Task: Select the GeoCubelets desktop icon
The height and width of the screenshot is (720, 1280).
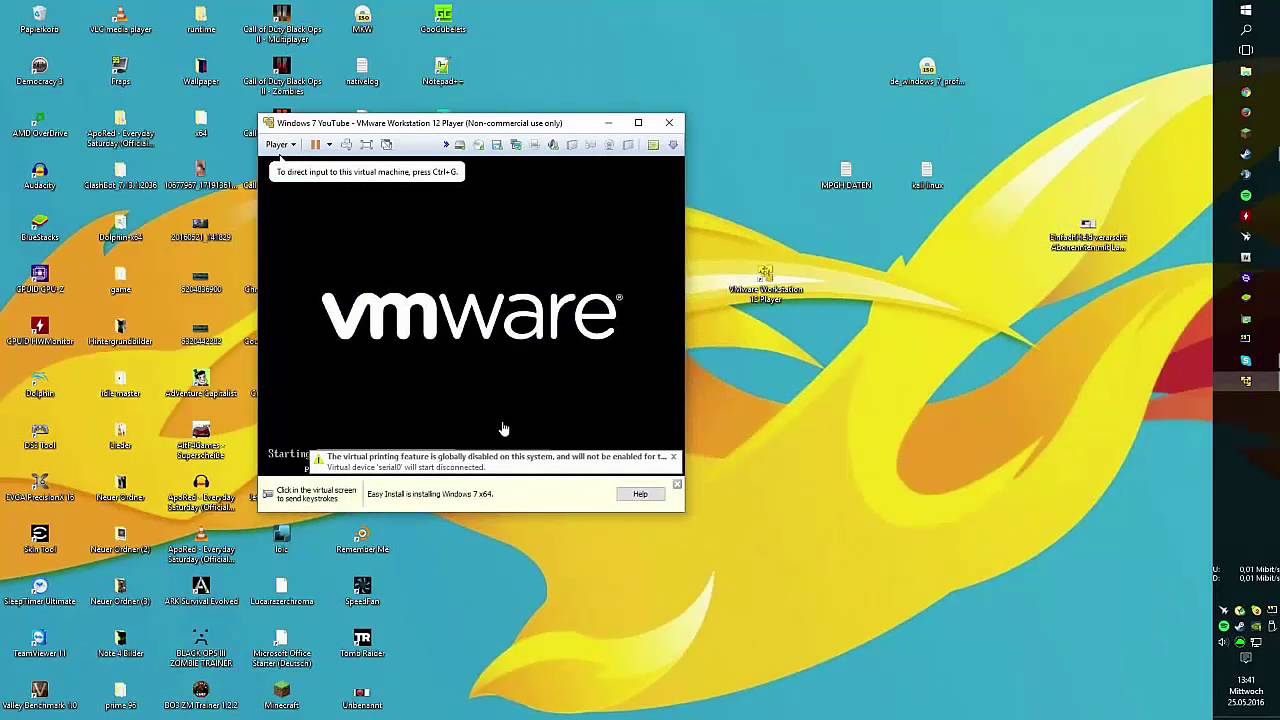Action: pos(443,19)
